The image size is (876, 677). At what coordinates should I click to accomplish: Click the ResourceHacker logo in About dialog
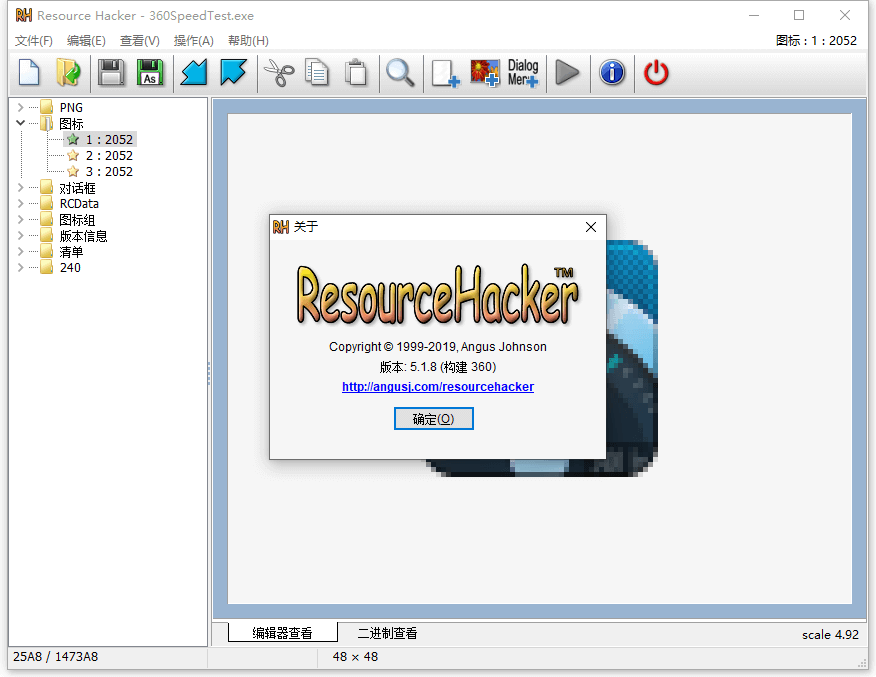pos(437,295)
